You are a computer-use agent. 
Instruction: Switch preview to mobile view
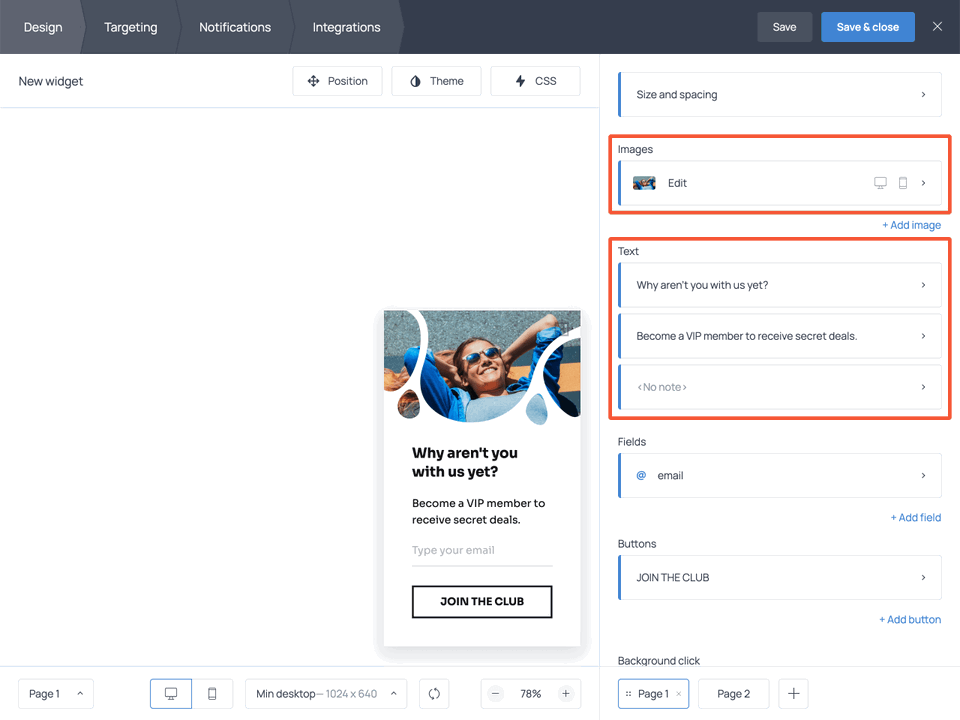[x=213, y=693]
